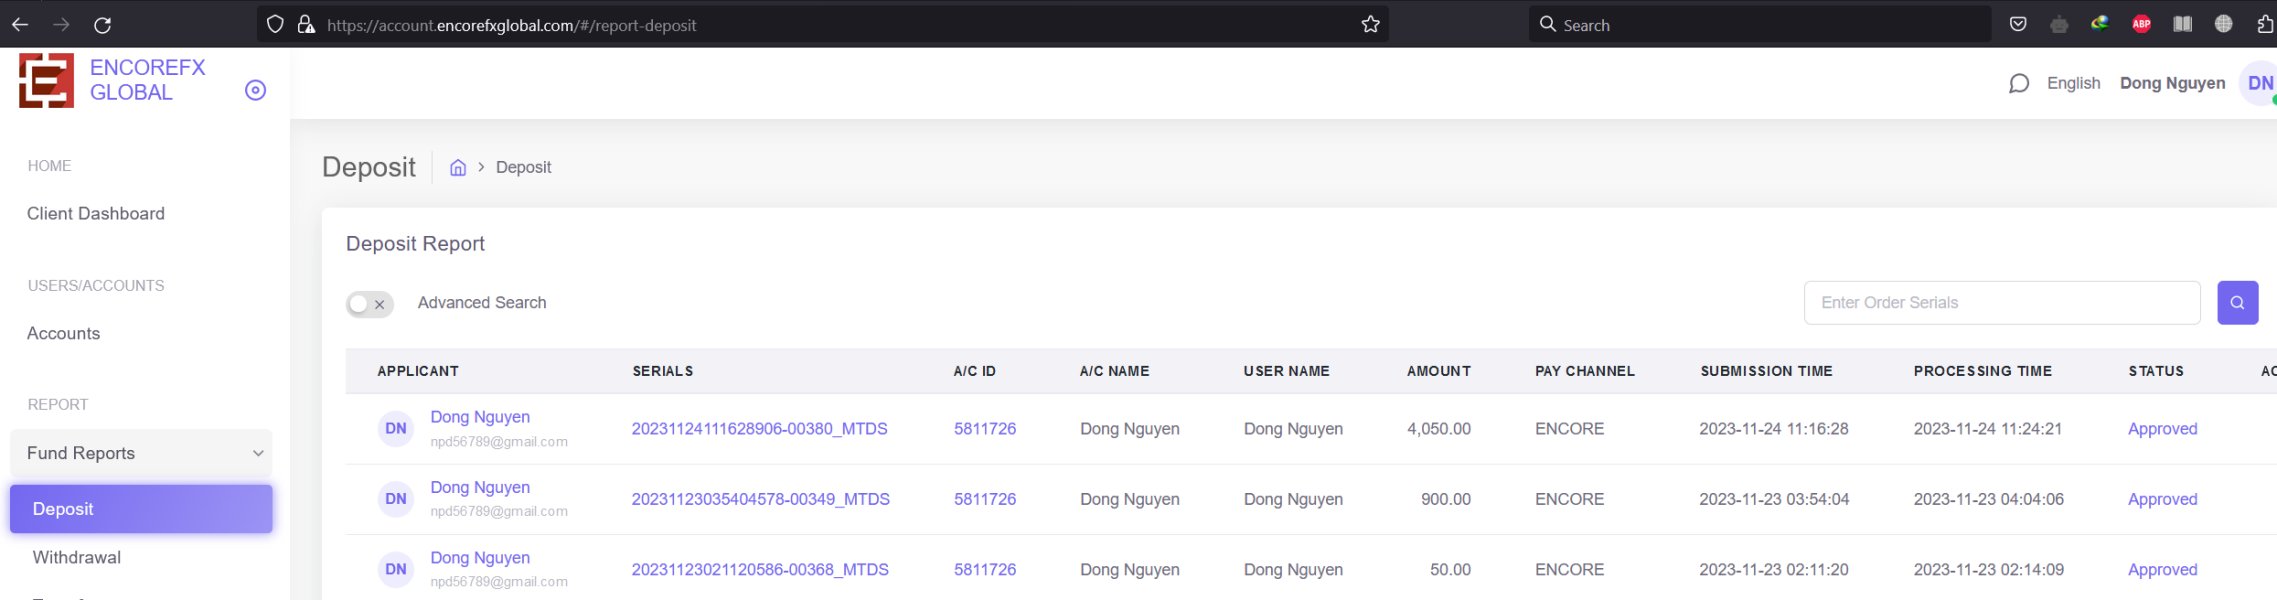Open the ABP ad blocker extension
2277x600 pixels.
(x=2141, y=25)
